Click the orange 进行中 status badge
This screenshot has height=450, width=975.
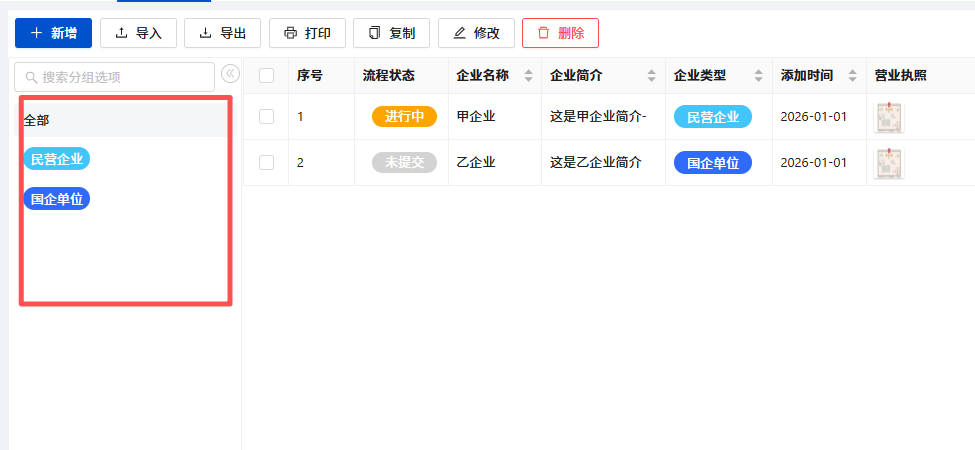click(404, 116)
